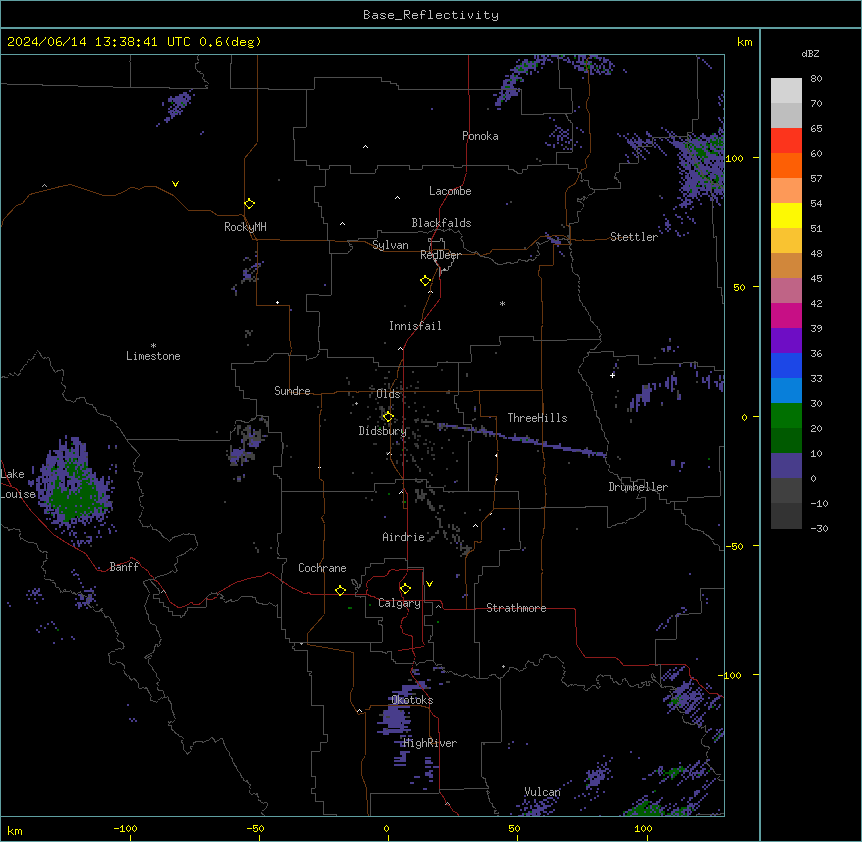Image resolution: width=862 pixels, height=842 pixels.
Task: Click the Ponoka city label
Action: tap(480, 136)
